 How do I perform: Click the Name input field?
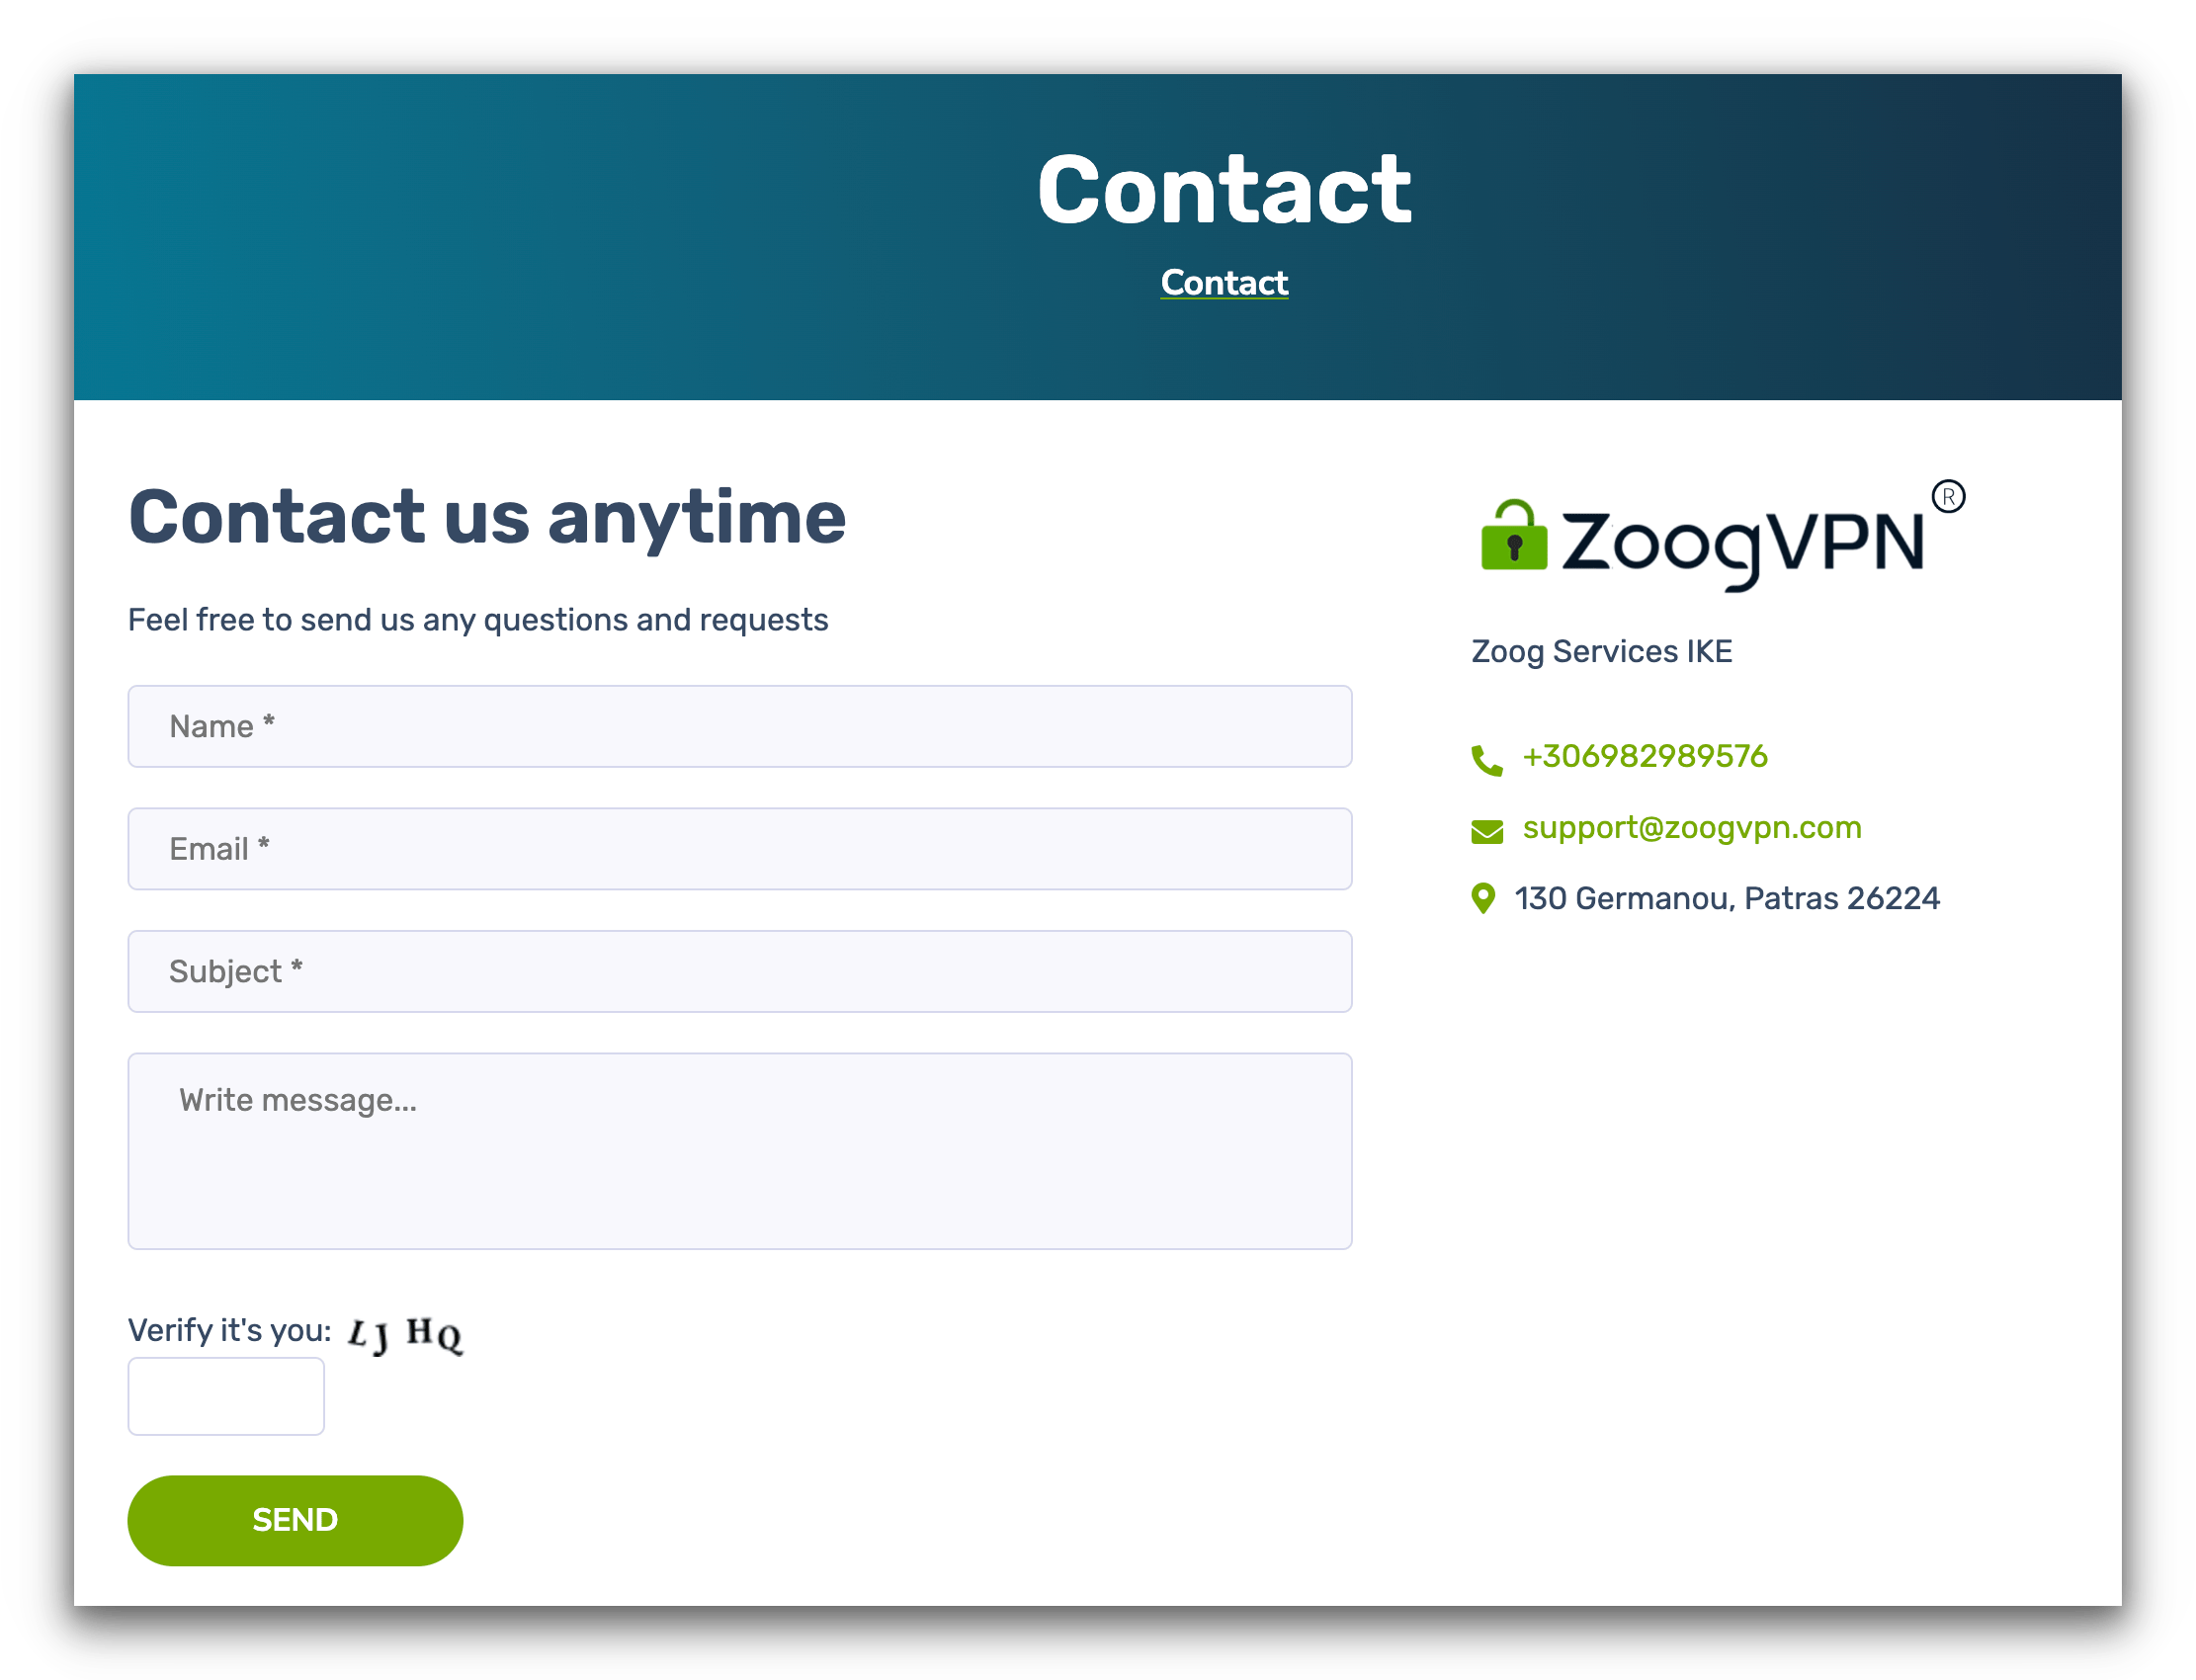(x=739, y=725)
